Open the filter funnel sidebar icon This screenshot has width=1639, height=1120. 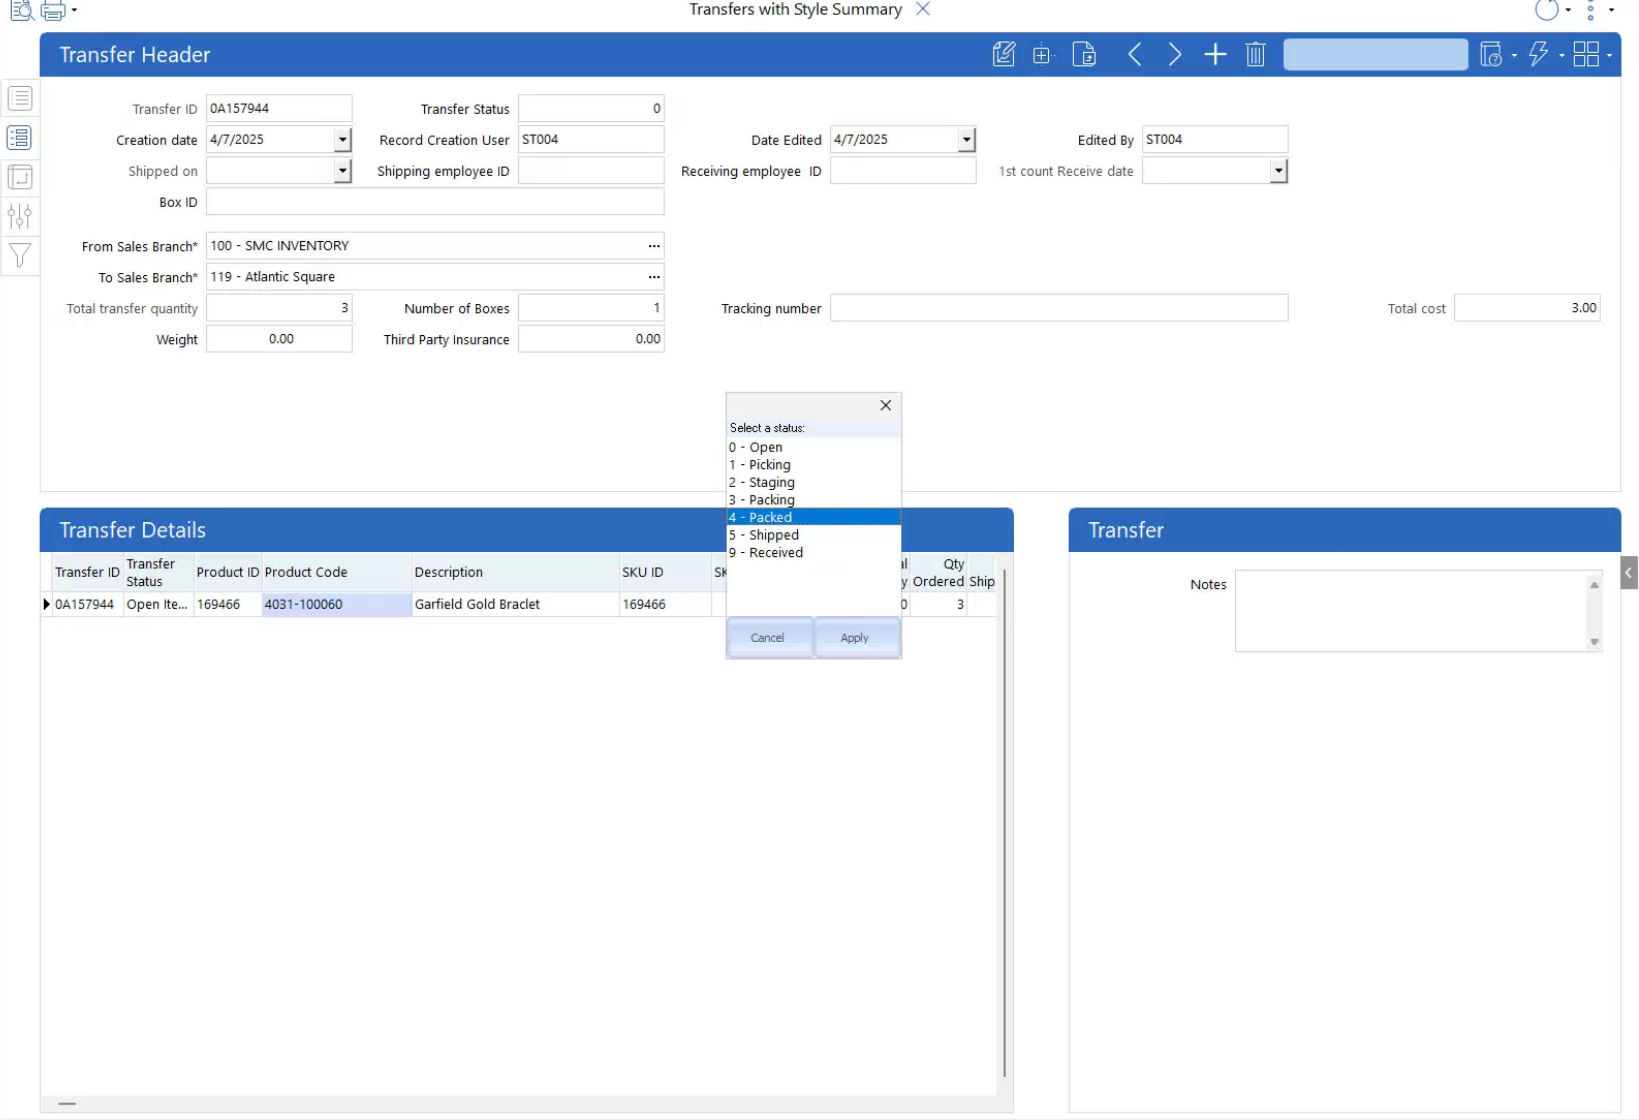(x=20, y=256)
